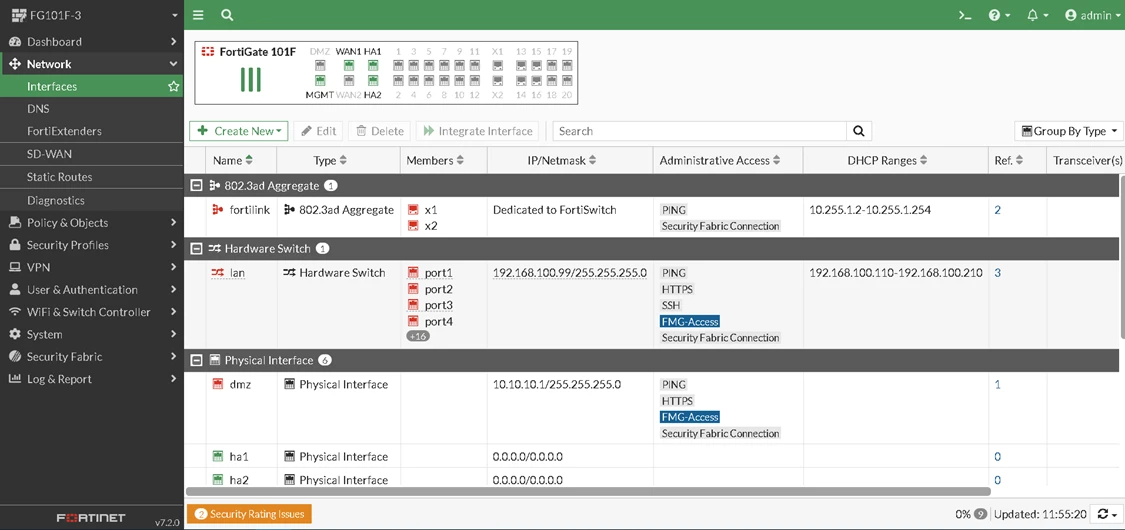This screenshot has width=1125, height=530.
Task: Click the WAN1 port in faceplate
Action: [x=349, y=65]
